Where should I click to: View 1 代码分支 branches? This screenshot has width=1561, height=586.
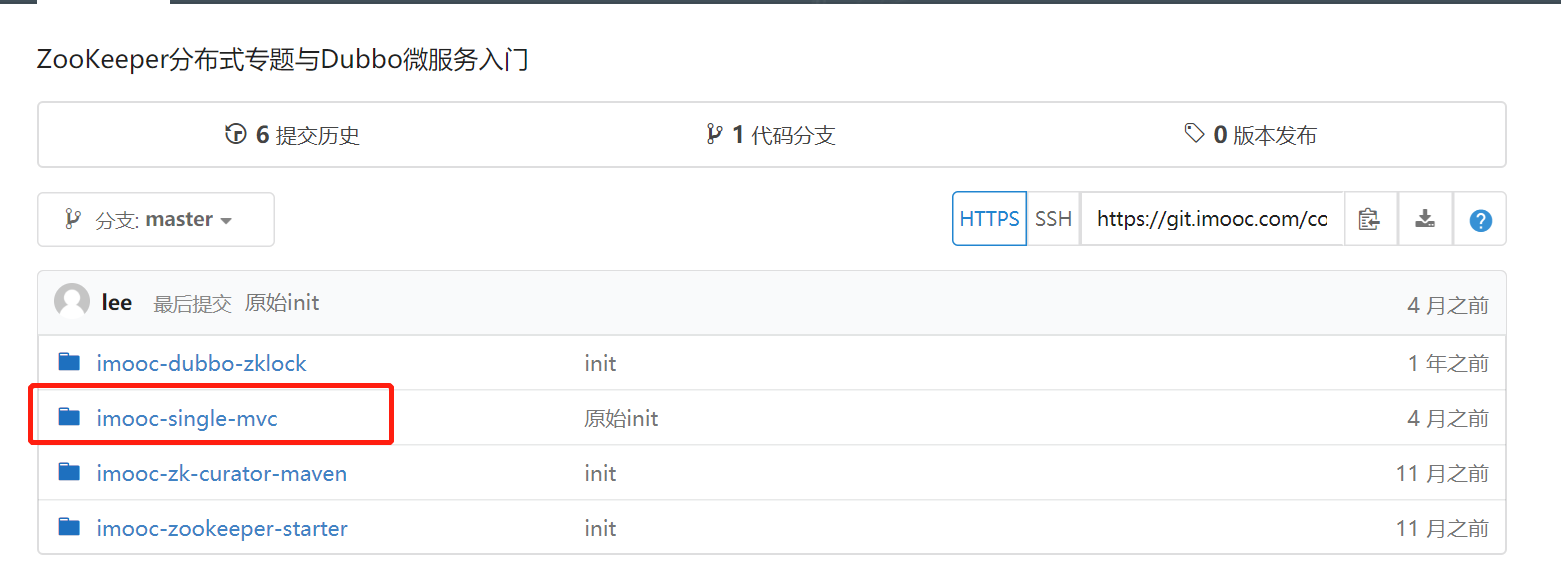(x=770, y=135)
